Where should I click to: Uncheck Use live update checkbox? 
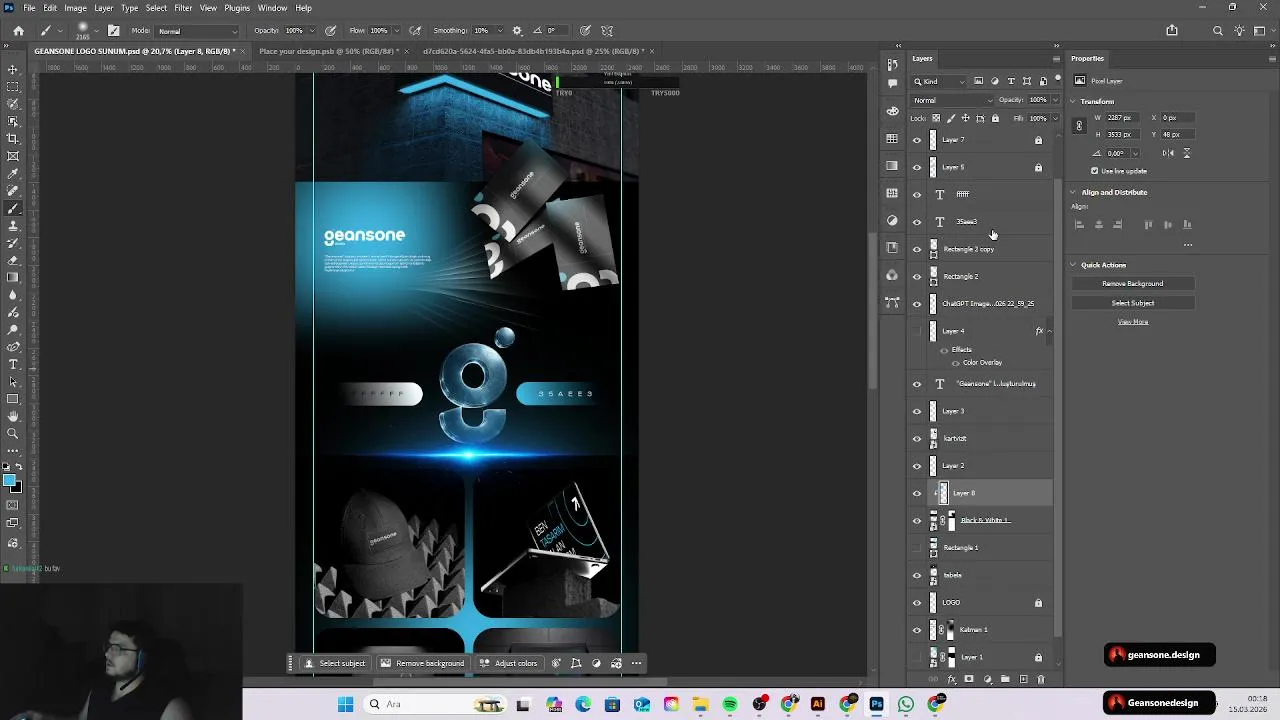point(1095,171)
